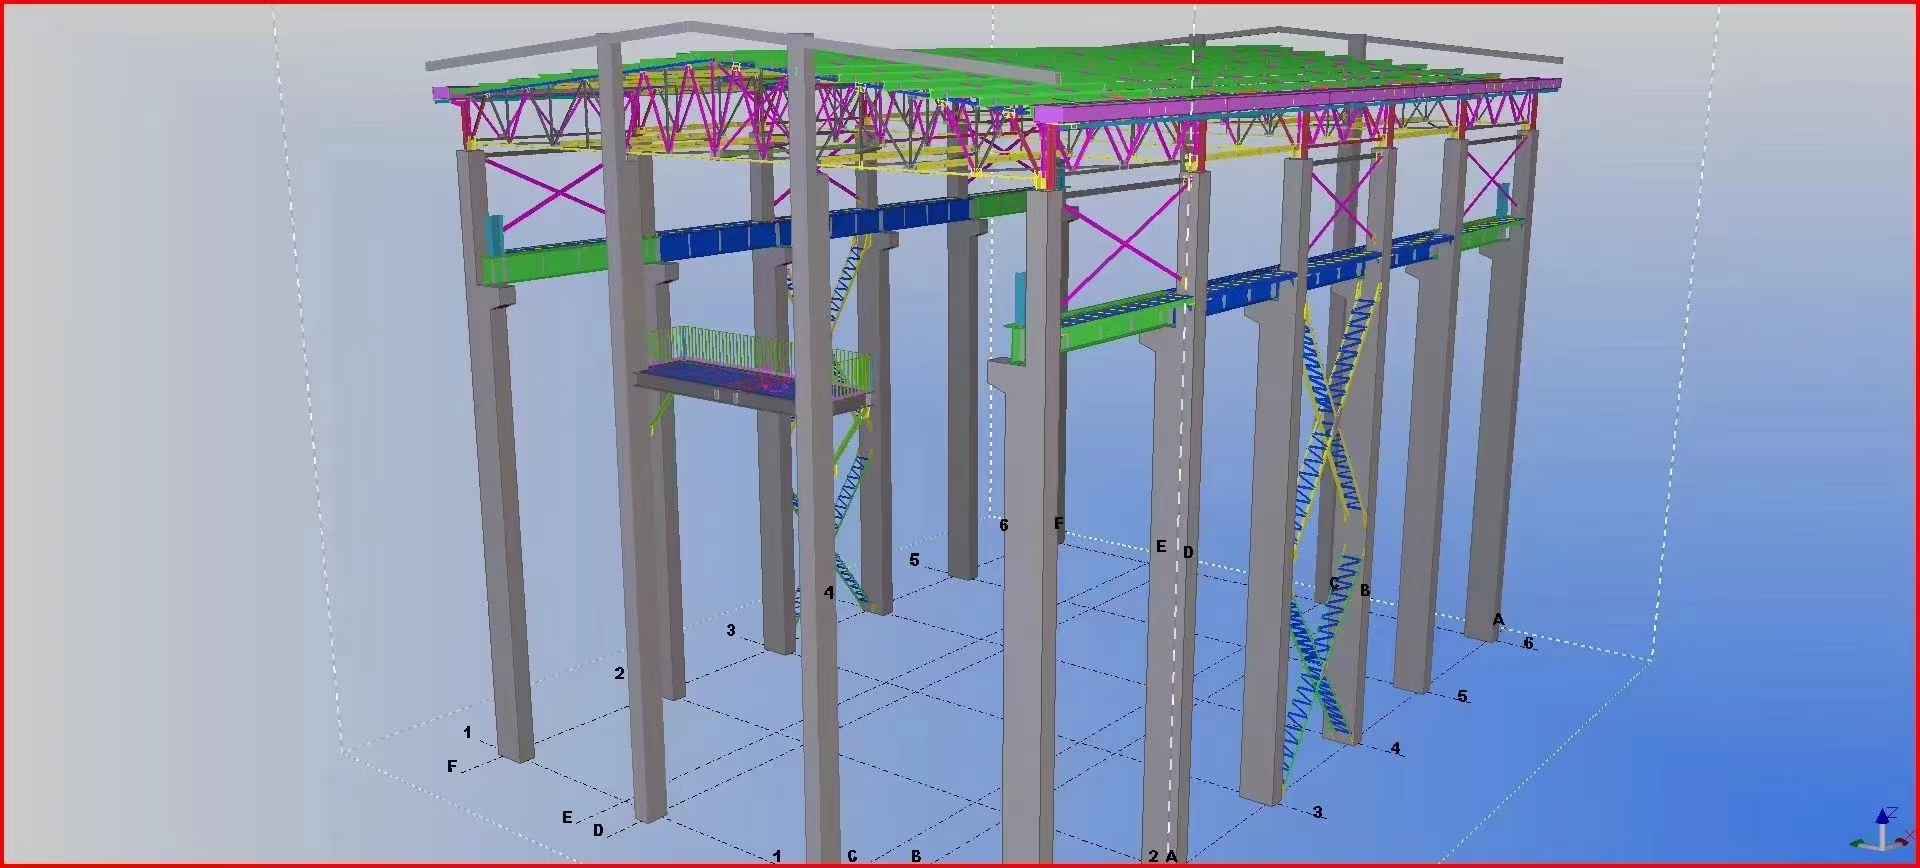
Task: Select grid label 1 above label F
Action: [x=467, y=733]
